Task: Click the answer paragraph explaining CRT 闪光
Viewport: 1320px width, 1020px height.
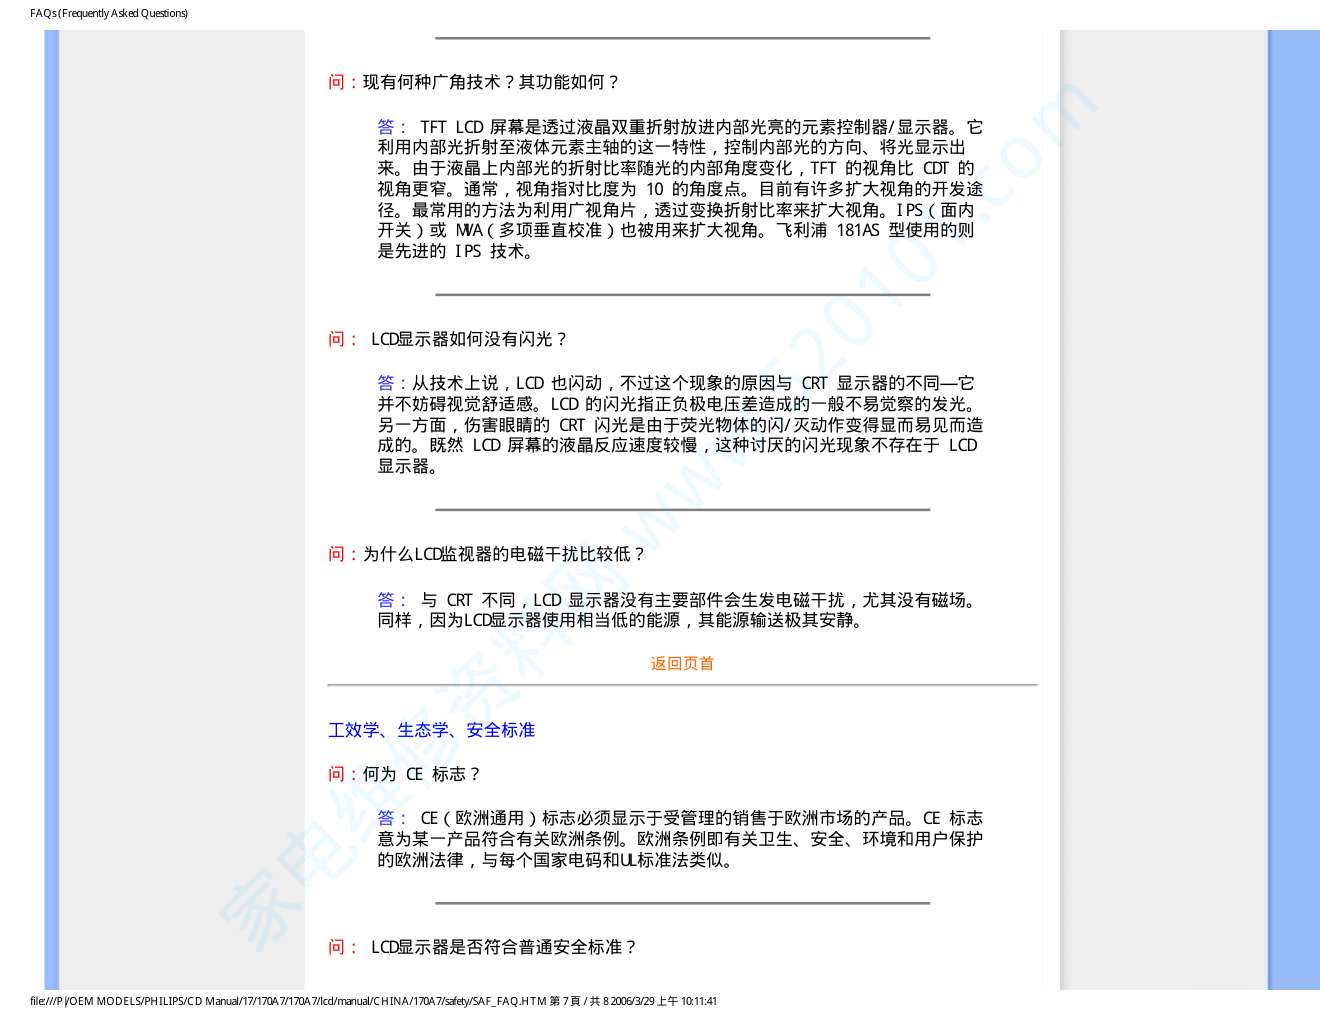Action: pos(680,425)
